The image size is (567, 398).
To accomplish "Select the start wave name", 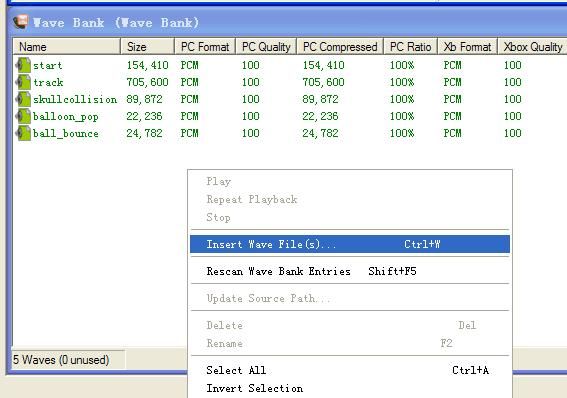I will (x=48, y=65).
